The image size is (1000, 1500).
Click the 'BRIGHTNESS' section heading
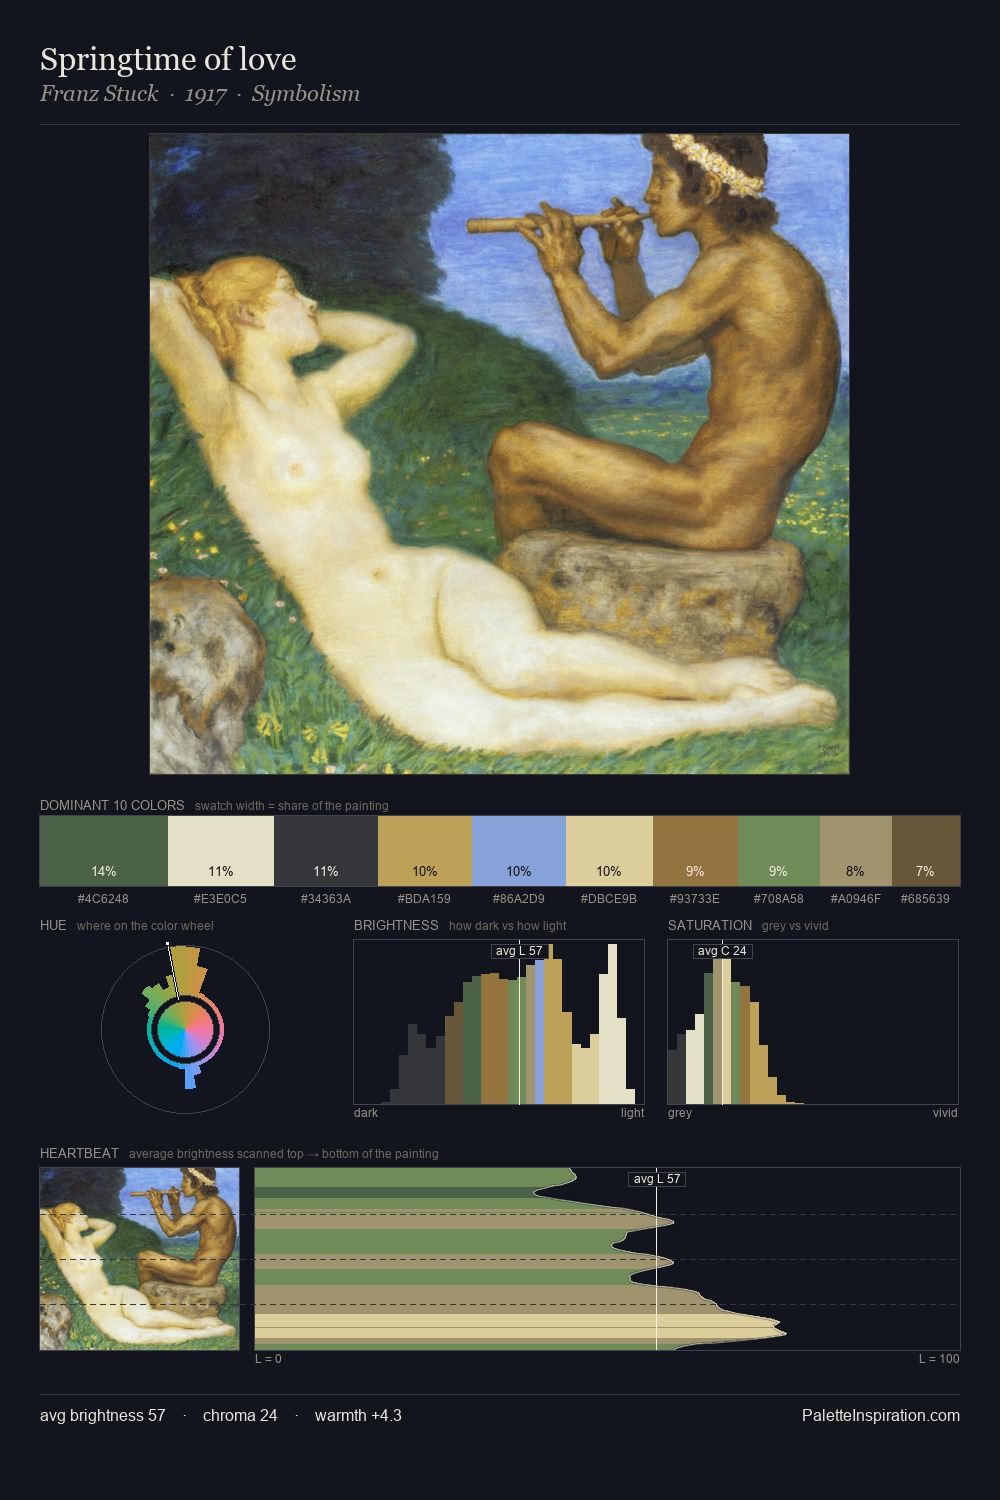[396, 925]
